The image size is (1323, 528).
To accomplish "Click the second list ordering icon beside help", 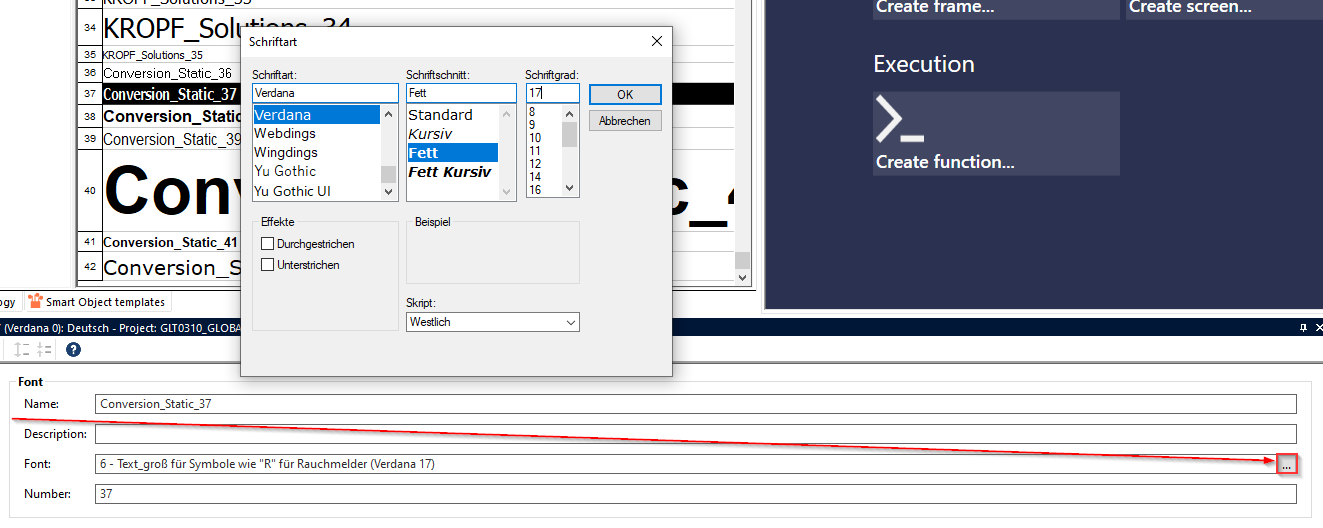I will click(45, 349).
